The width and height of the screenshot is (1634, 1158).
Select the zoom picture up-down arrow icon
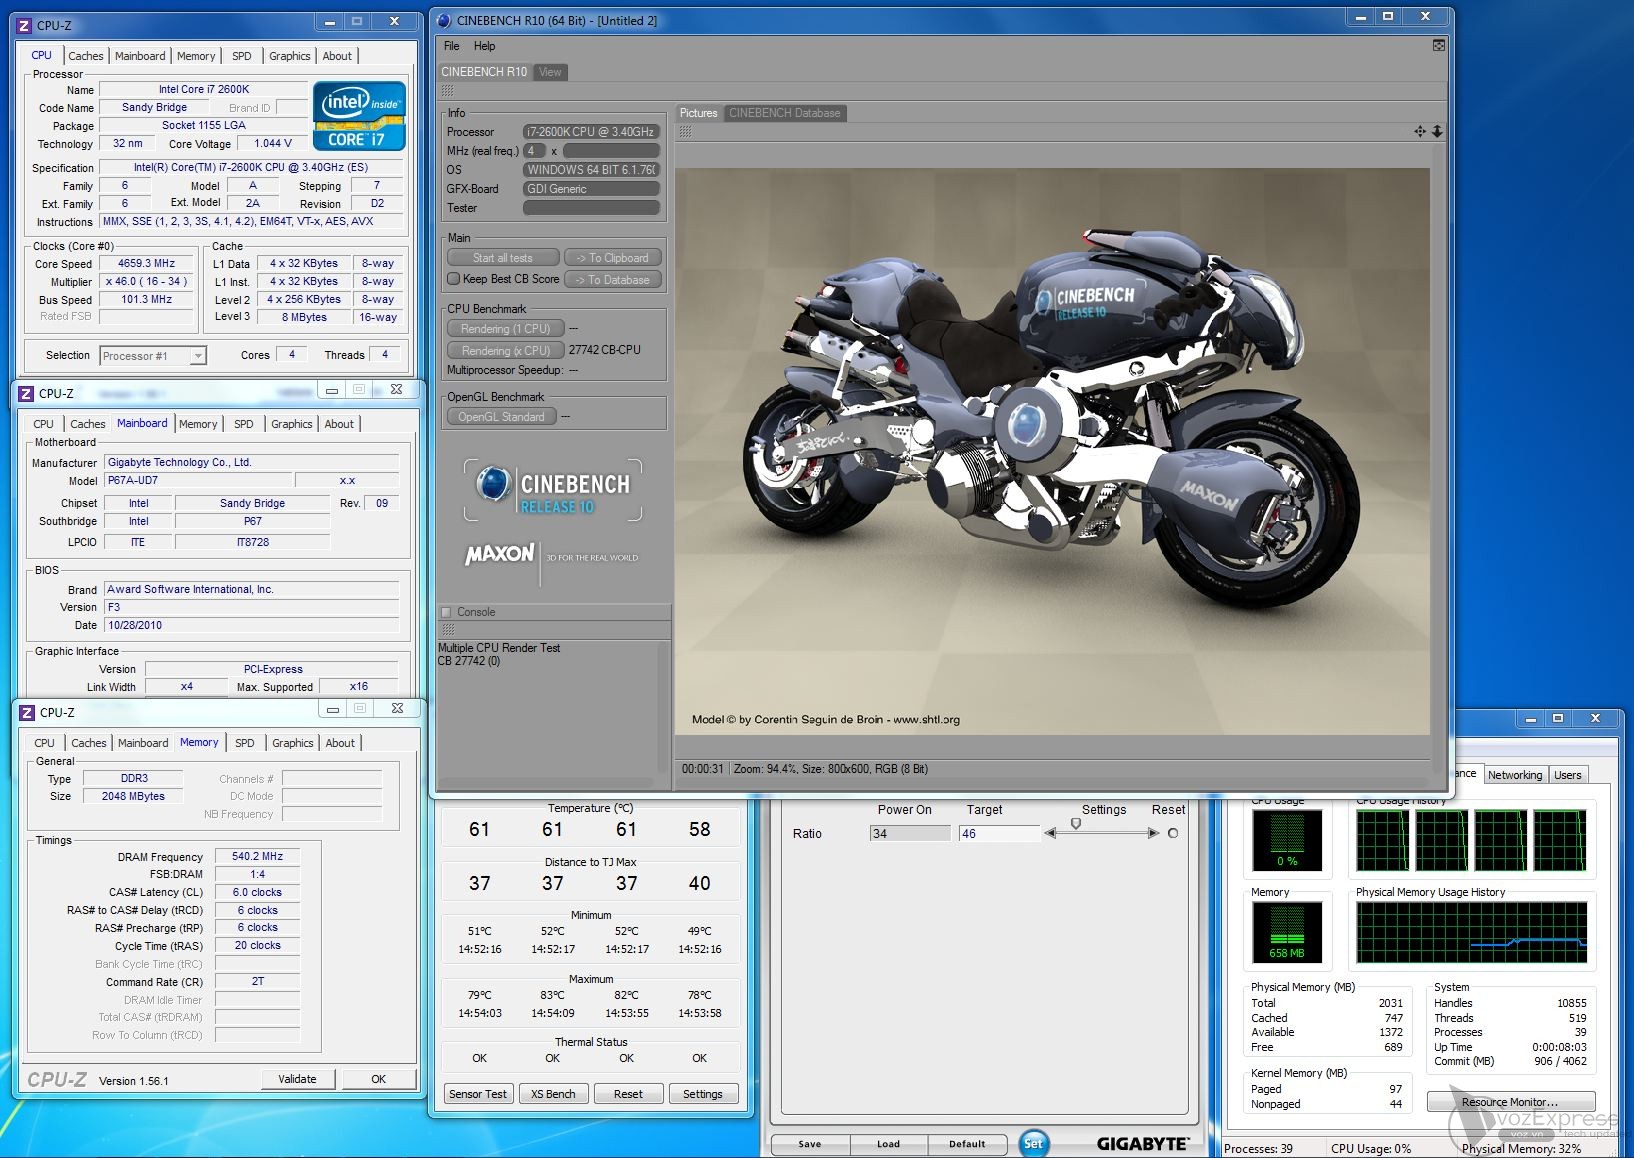tap(1437, 131)
